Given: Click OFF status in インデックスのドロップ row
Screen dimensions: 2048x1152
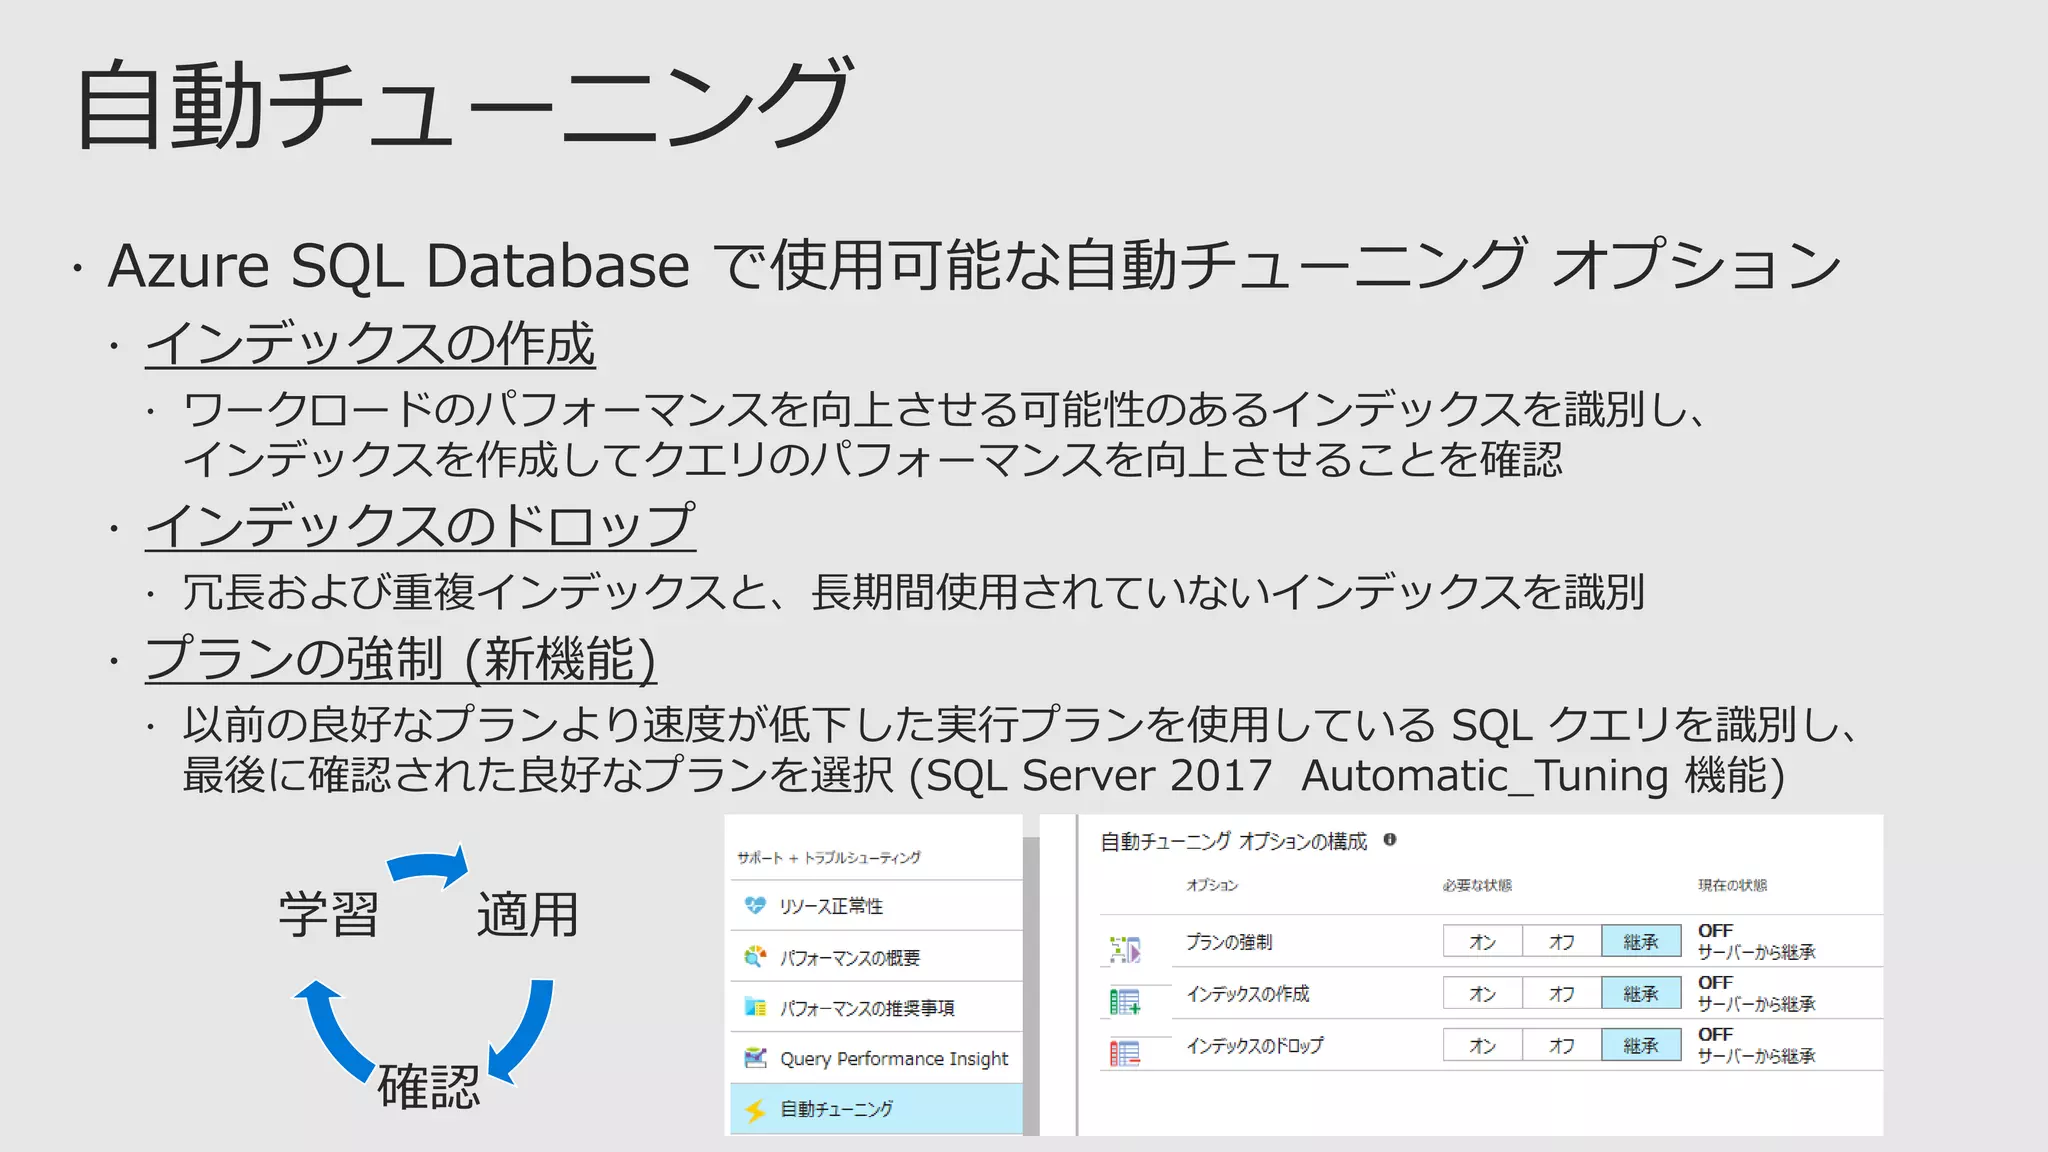Looking at the screenshot, I should [x=1715, y=1035].
